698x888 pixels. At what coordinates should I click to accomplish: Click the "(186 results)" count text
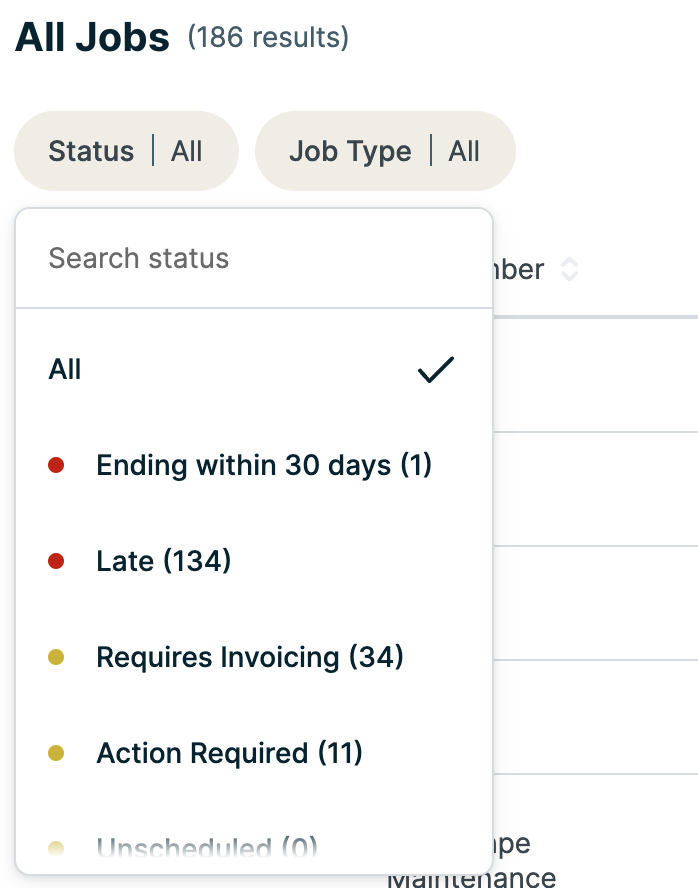[x=268, y=38]
